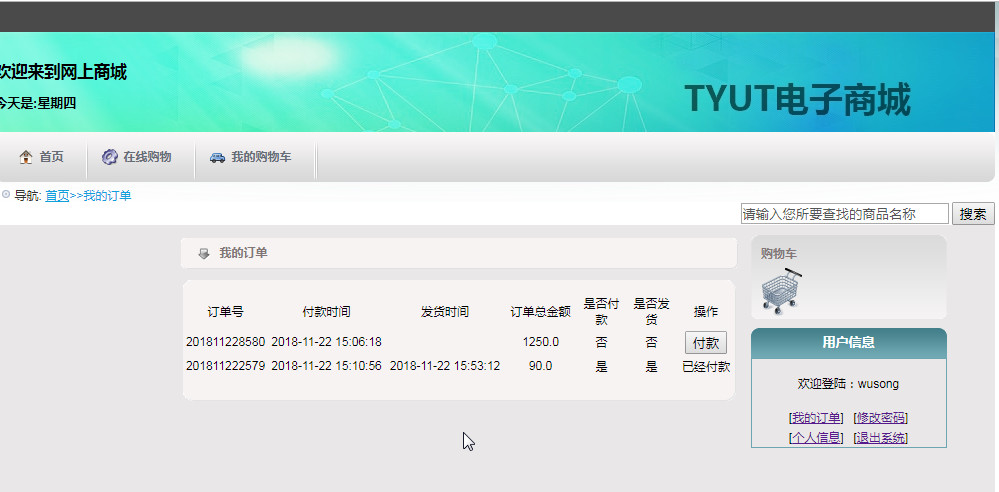Click the TYUT电子商城 banner title

click(x=798, y=100)
